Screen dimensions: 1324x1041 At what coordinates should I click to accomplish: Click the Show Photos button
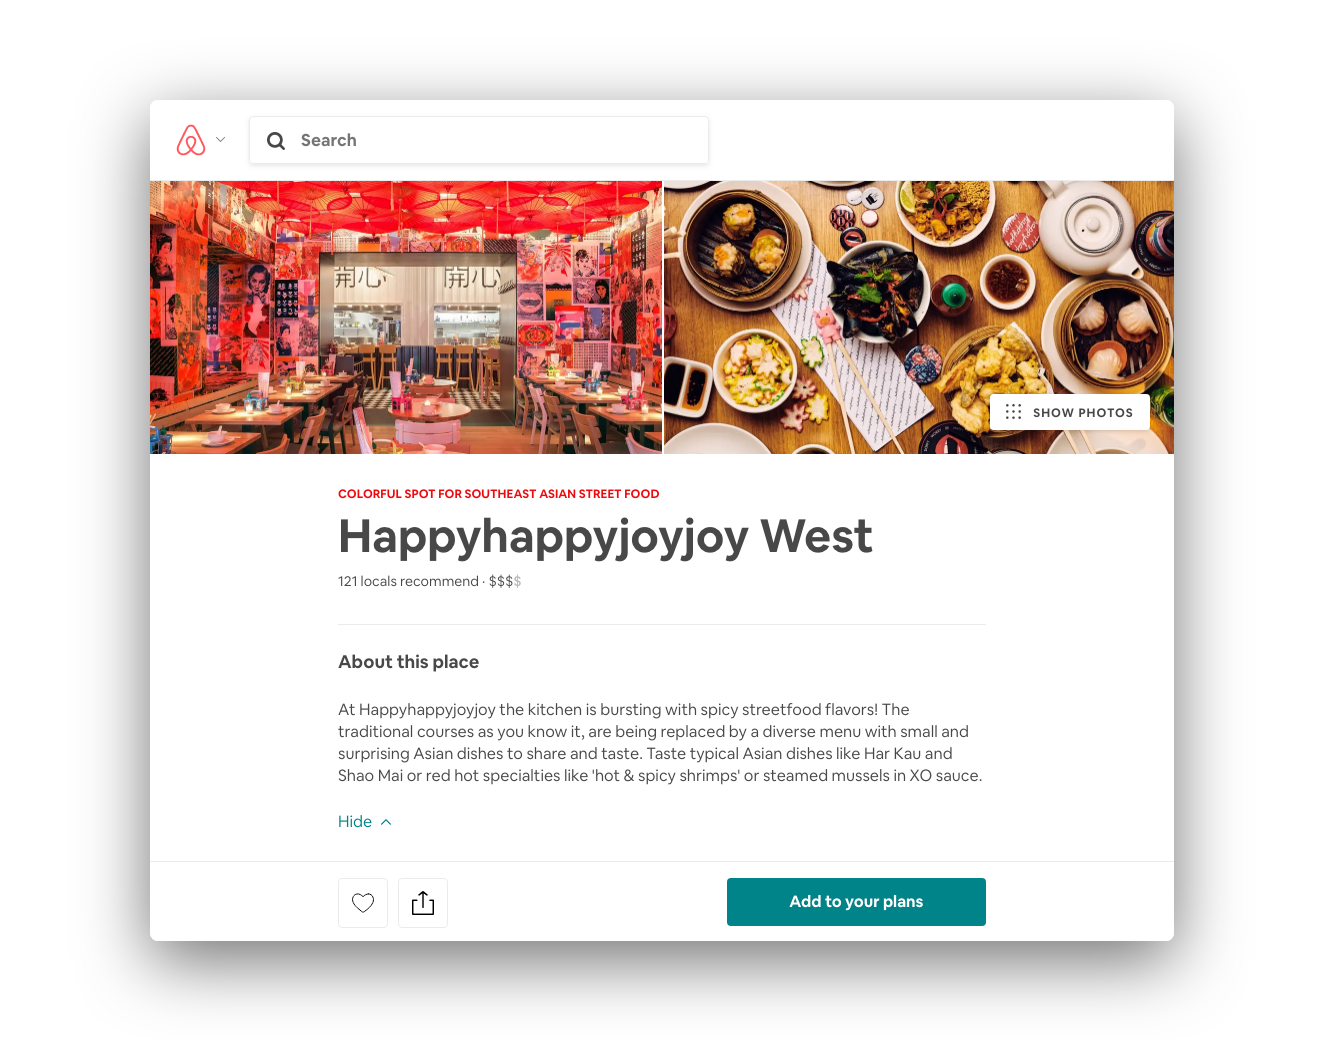(1070, 412)
